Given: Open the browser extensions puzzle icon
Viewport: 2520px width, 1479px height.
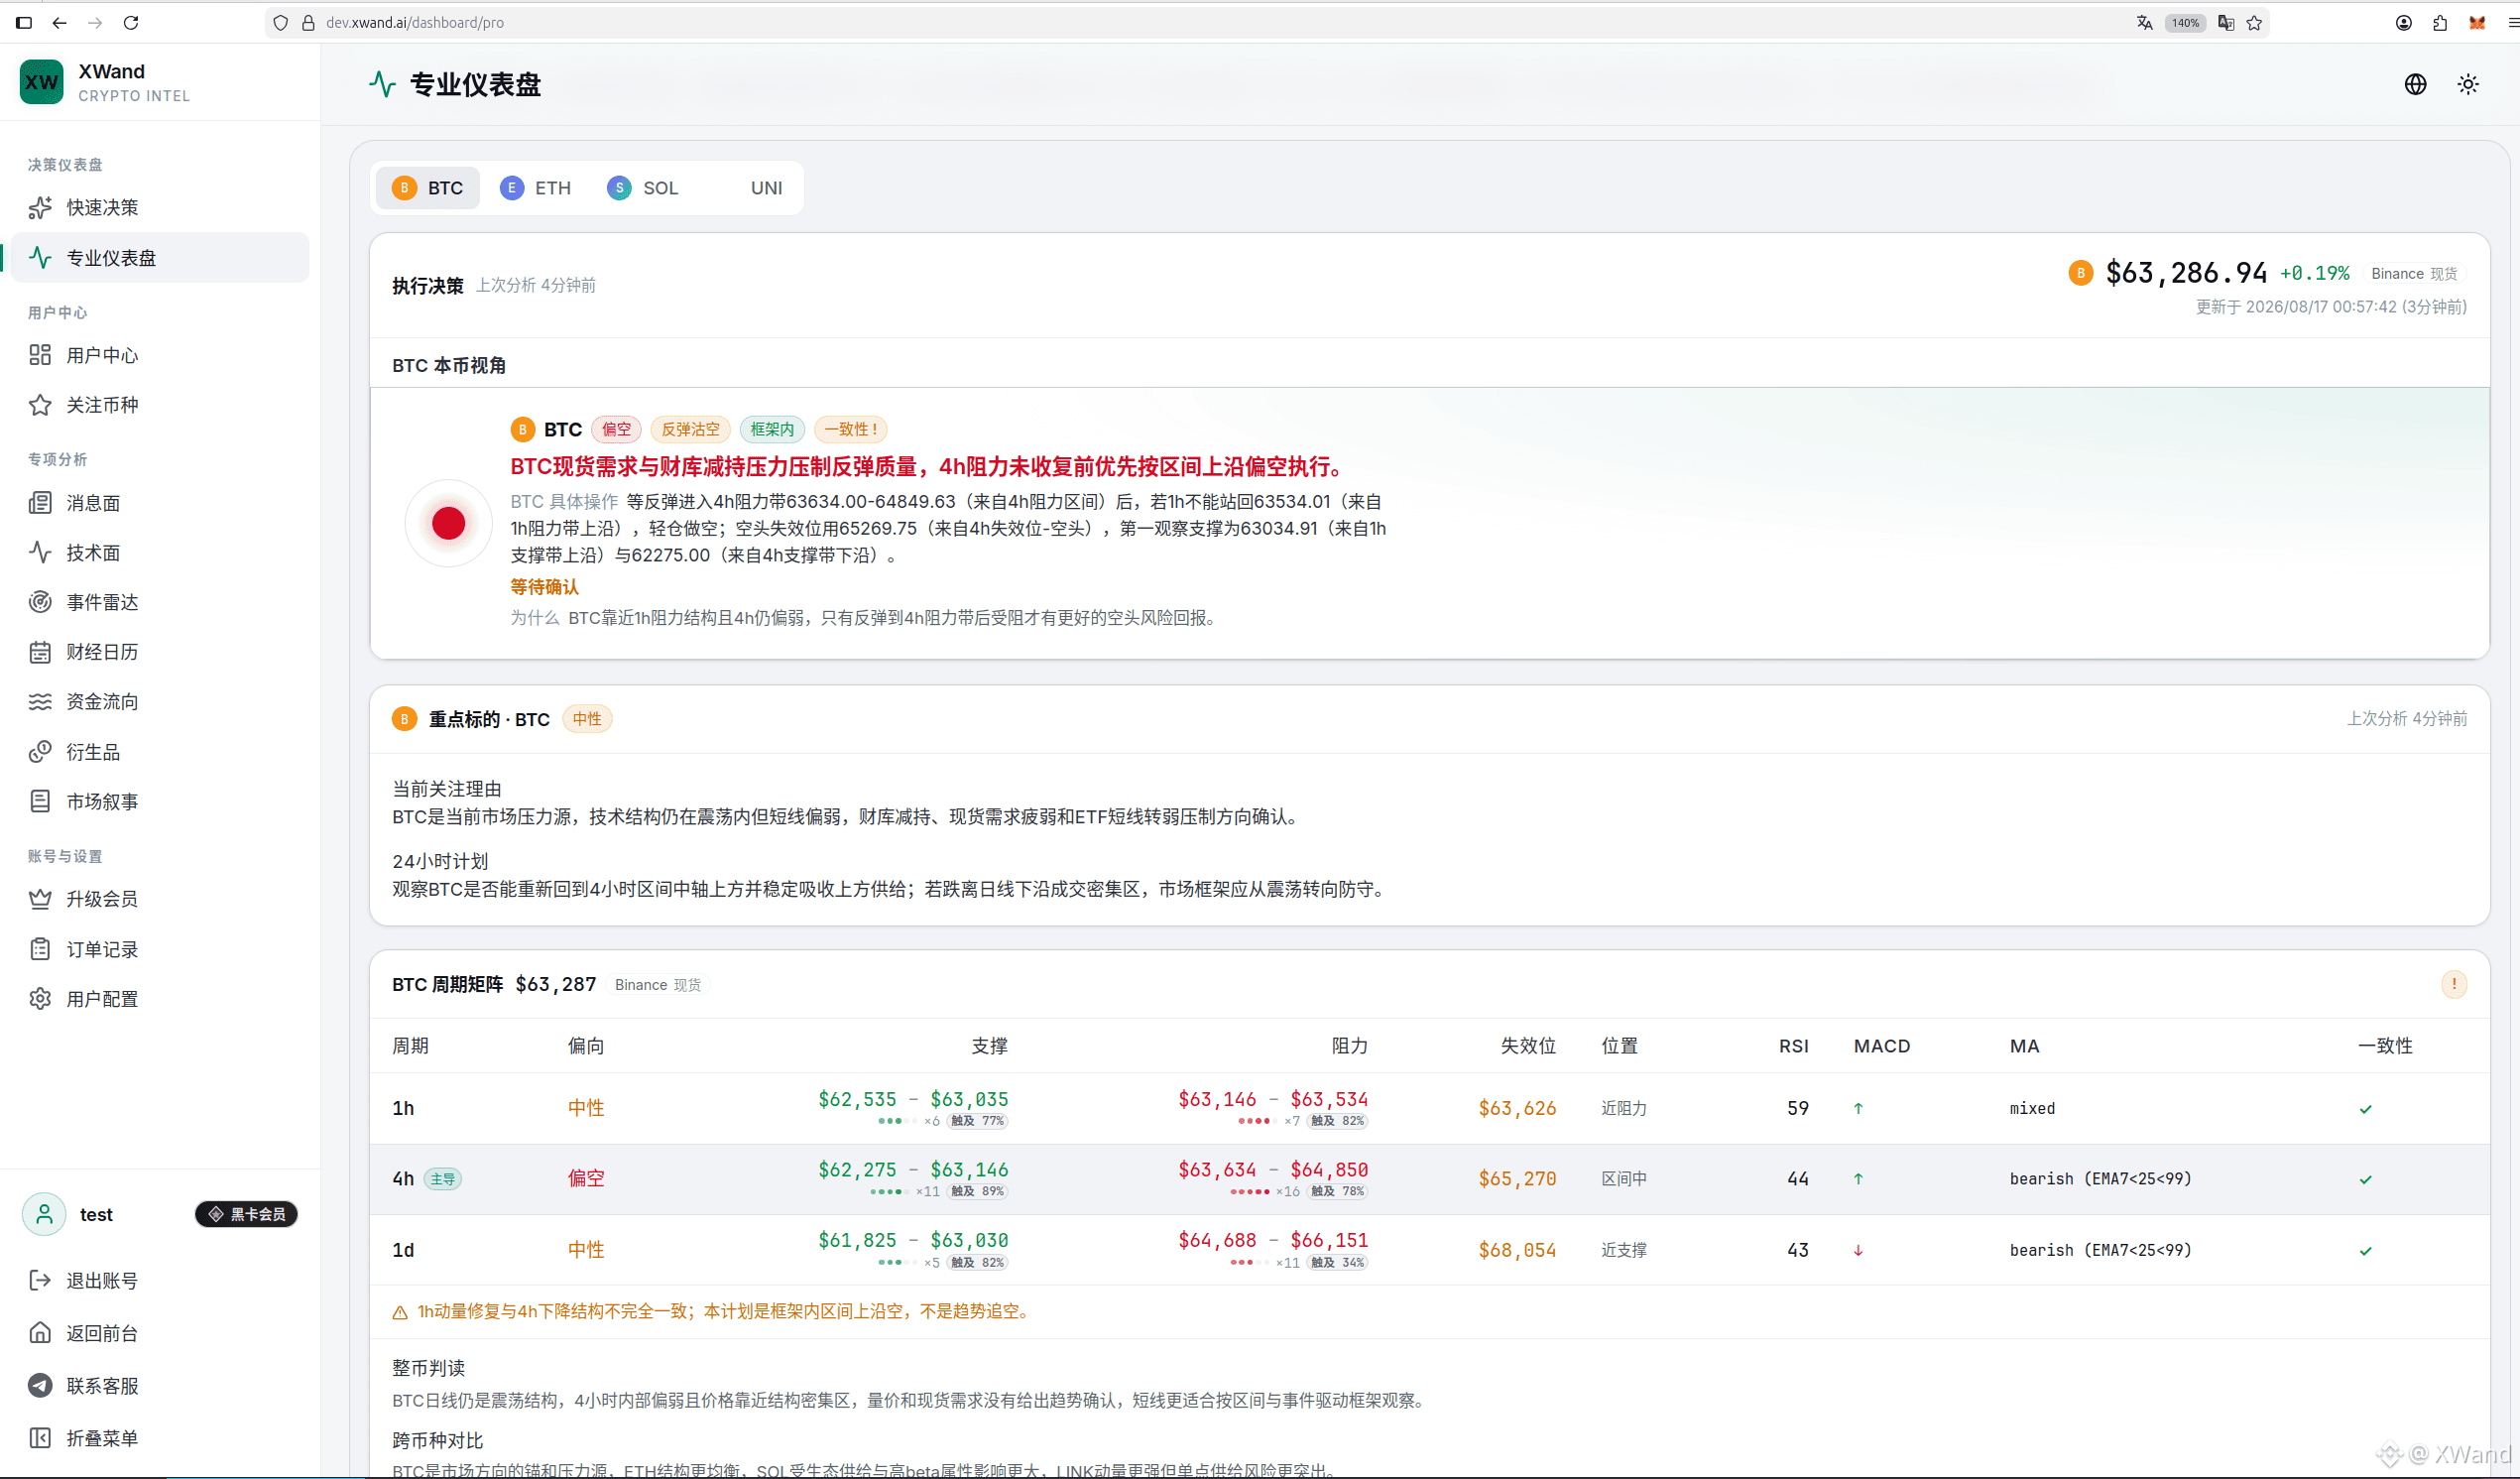Looking at the screenshot, I should 2440,22.
